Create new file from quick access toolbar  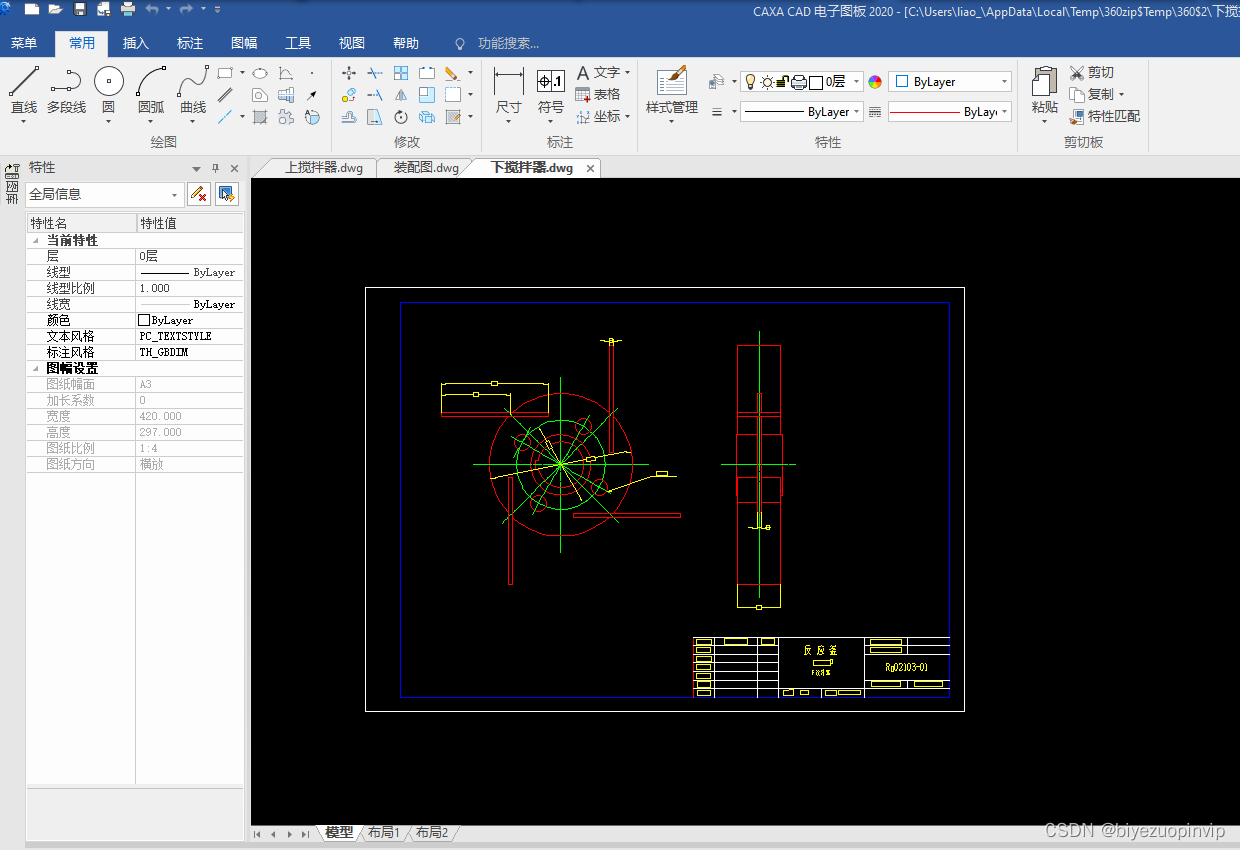(32, 9)
